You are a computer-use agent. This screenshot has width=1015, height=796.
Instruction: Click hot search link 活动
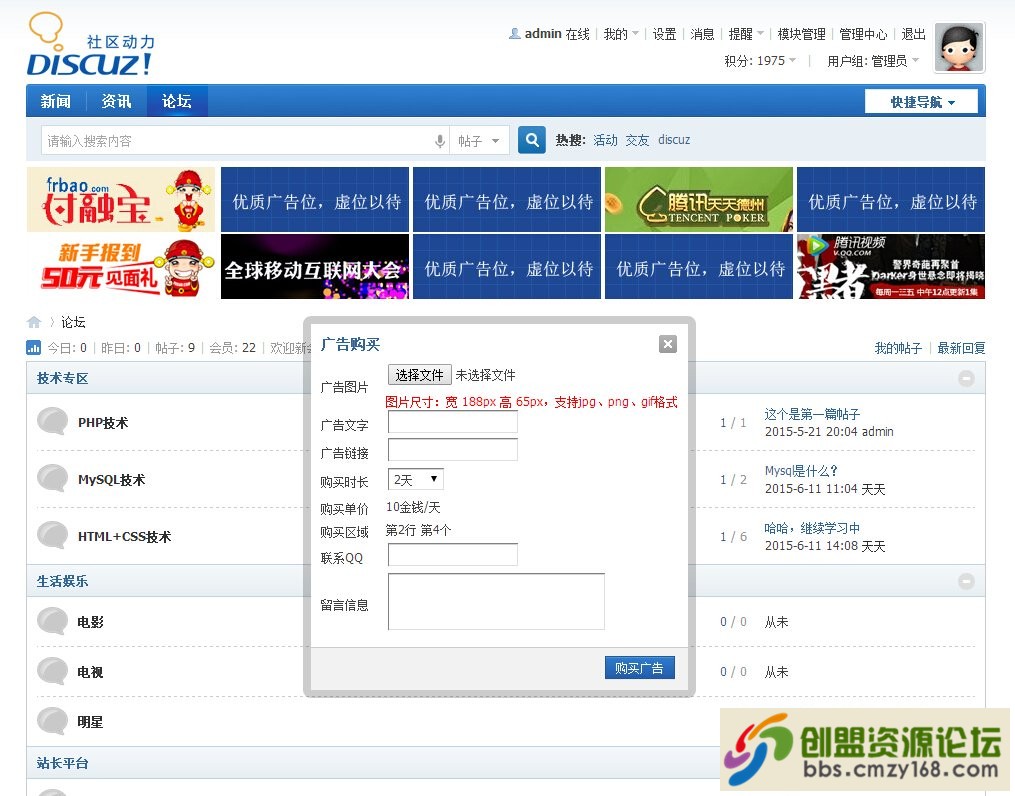tap(605, 140)
